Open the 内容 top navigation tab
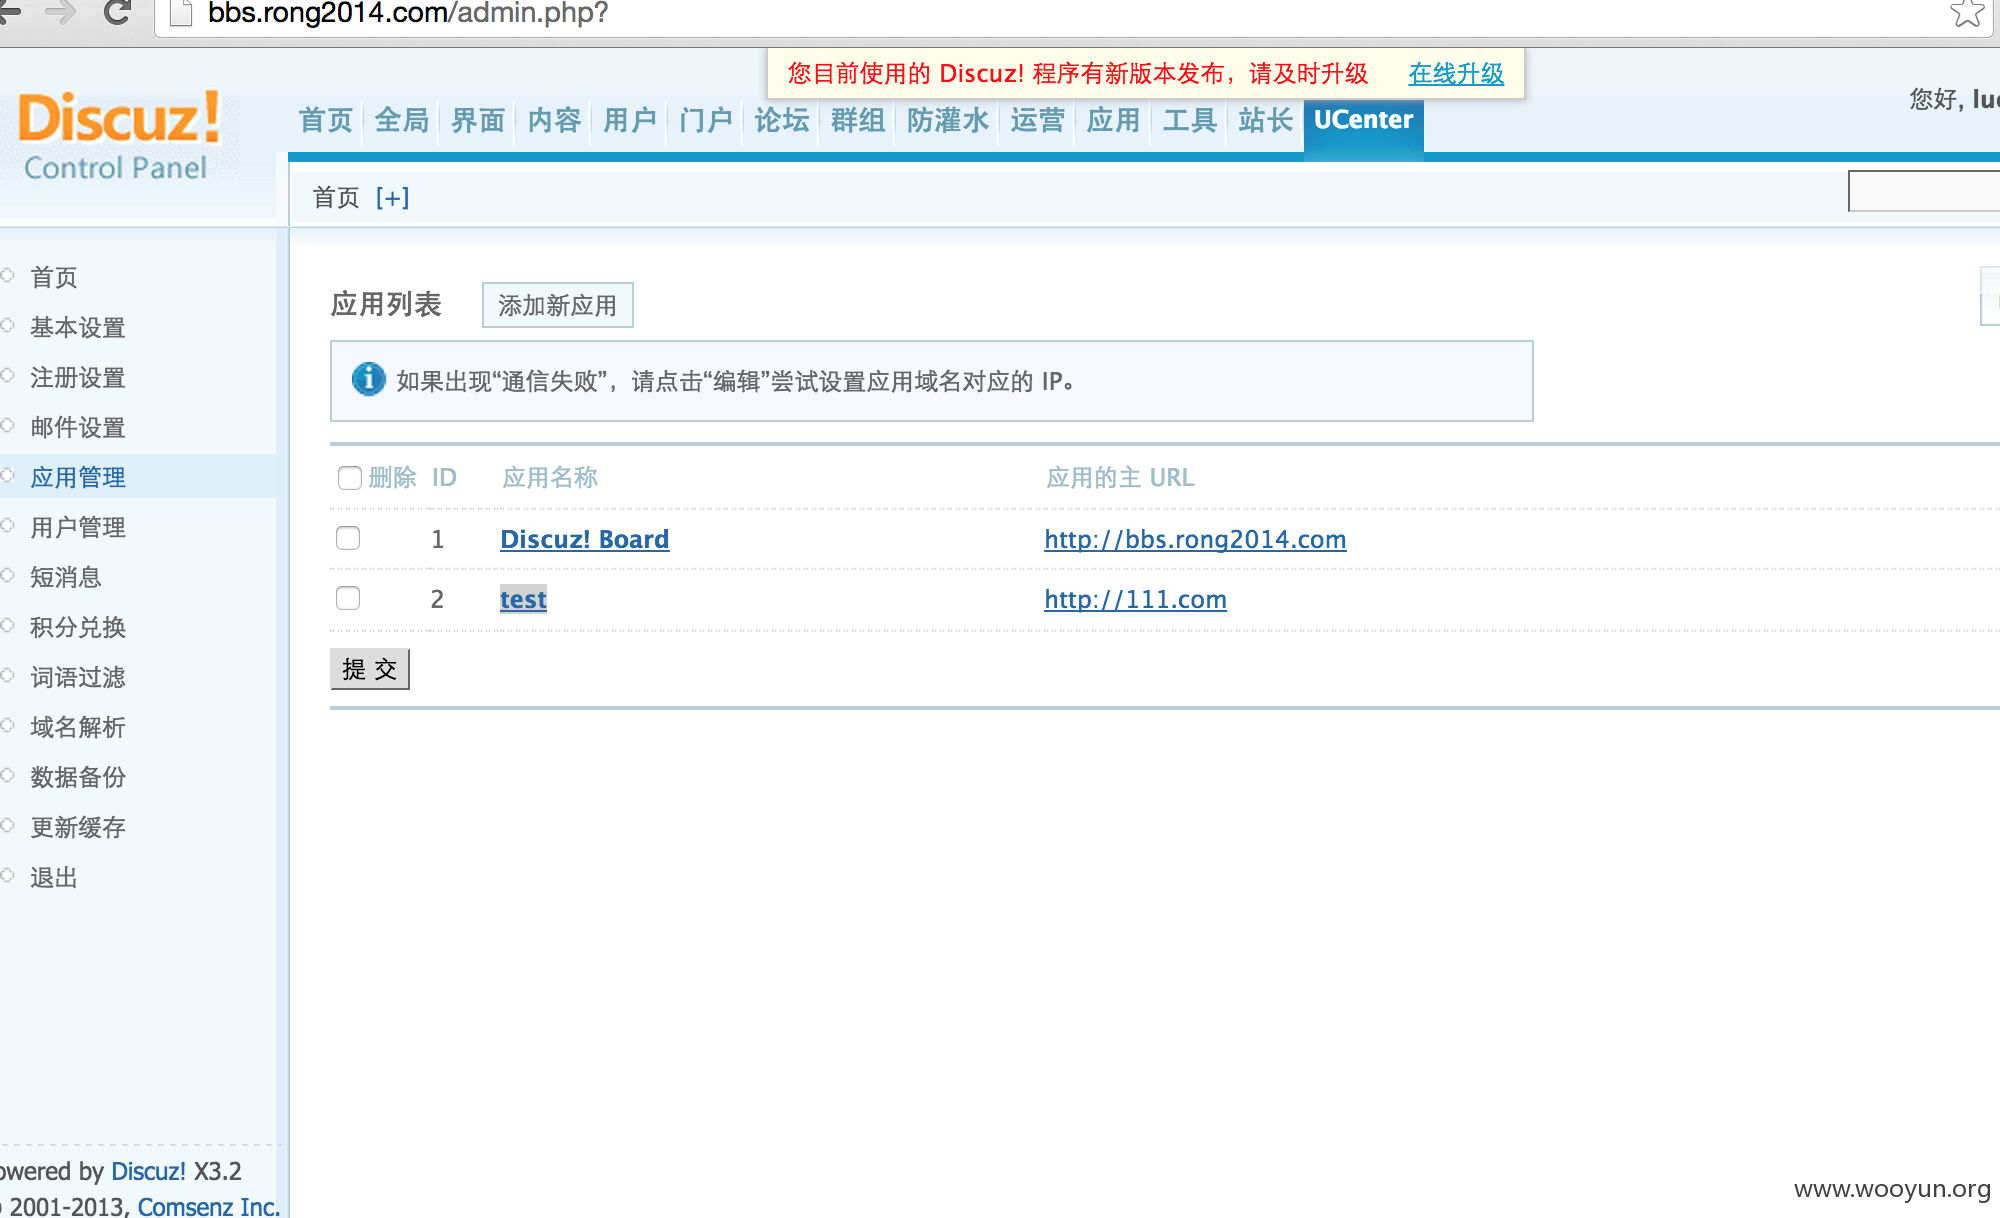The image size is (2000, 1218). 554,121
